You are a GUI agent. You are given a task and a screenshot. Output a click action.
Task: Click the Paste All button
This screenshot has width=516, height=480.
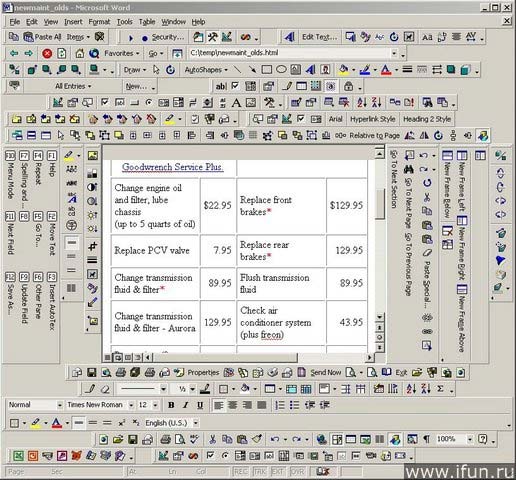pyautogui.click(x=42, y=37)
